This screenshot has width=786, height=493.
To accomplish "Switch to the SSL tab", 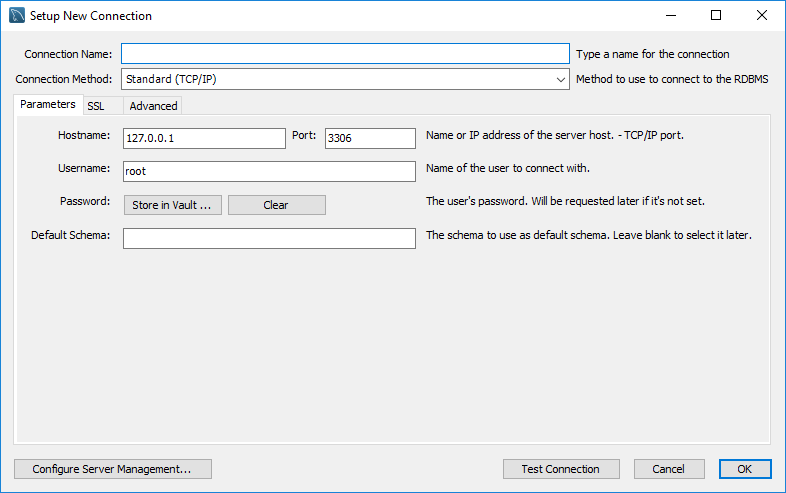I will point(96,105).
